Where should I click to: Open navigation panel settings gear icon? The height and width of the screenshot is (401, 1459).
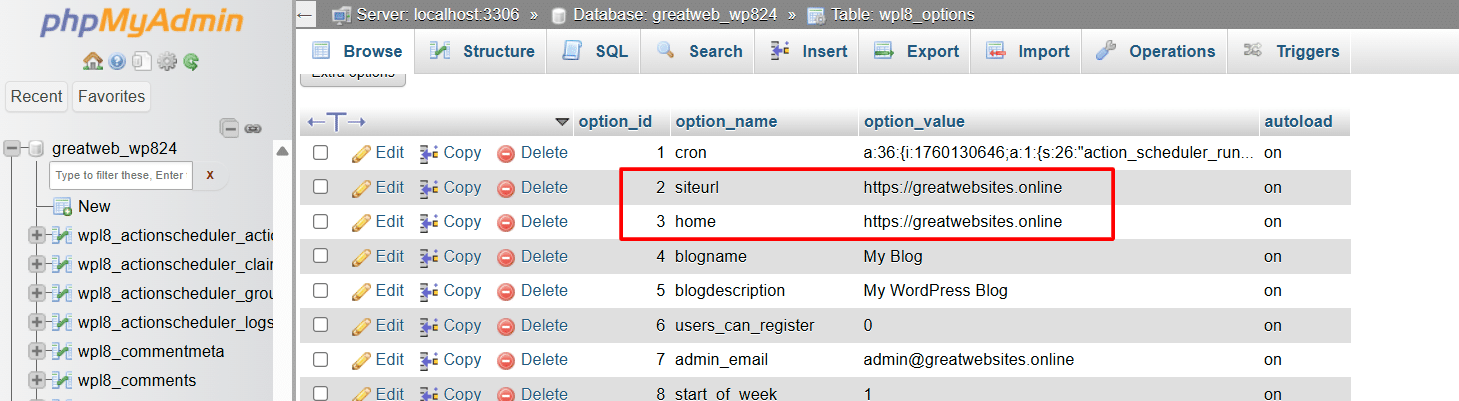pos(167,62)
